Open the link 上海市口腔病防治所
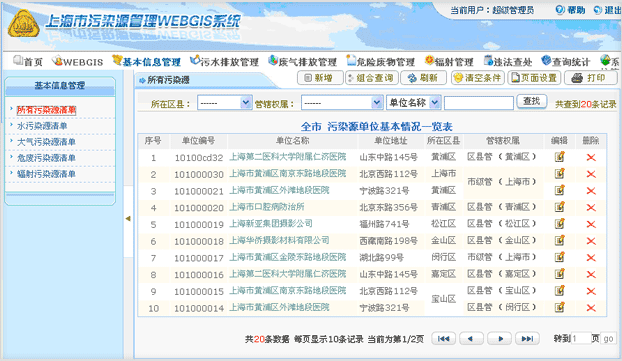Image resolution: width=622 pixels, height=361 pixels. coord(267,207)
